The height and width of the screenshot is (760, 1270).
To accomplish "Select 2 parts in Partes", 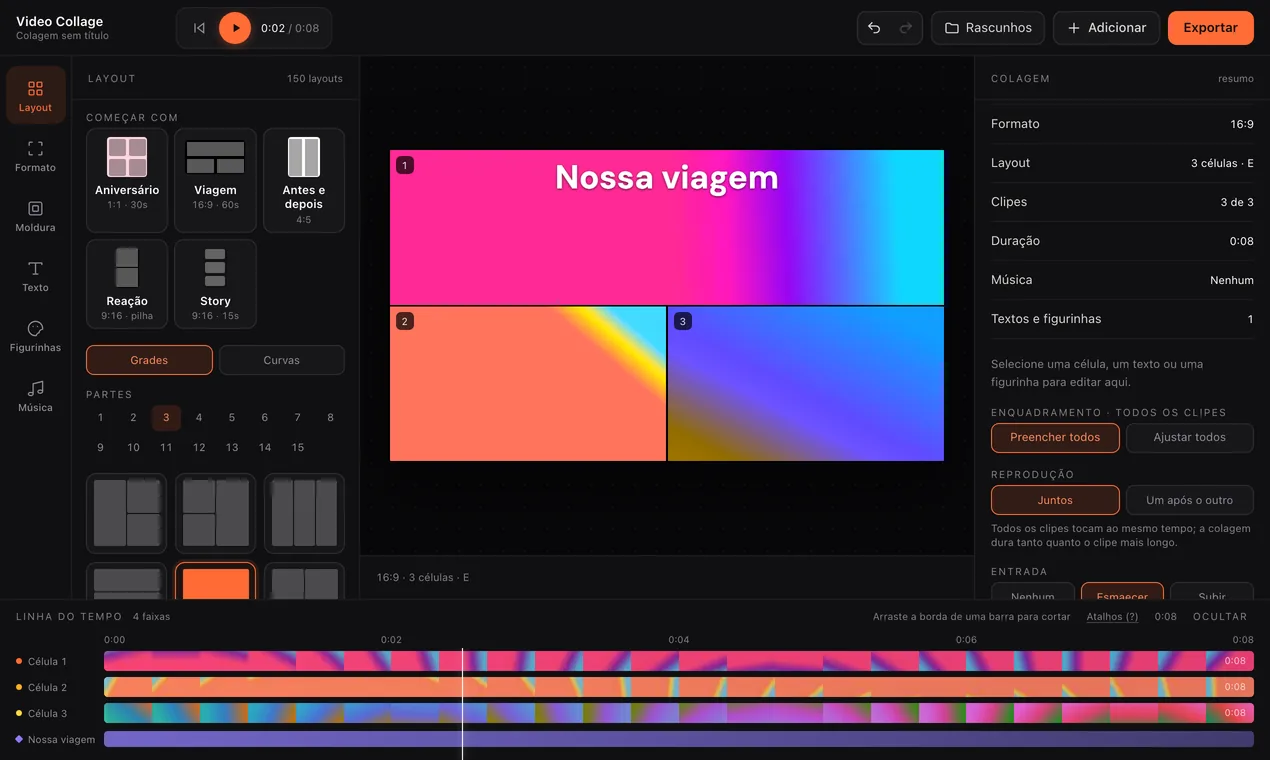I will (133, 417).
